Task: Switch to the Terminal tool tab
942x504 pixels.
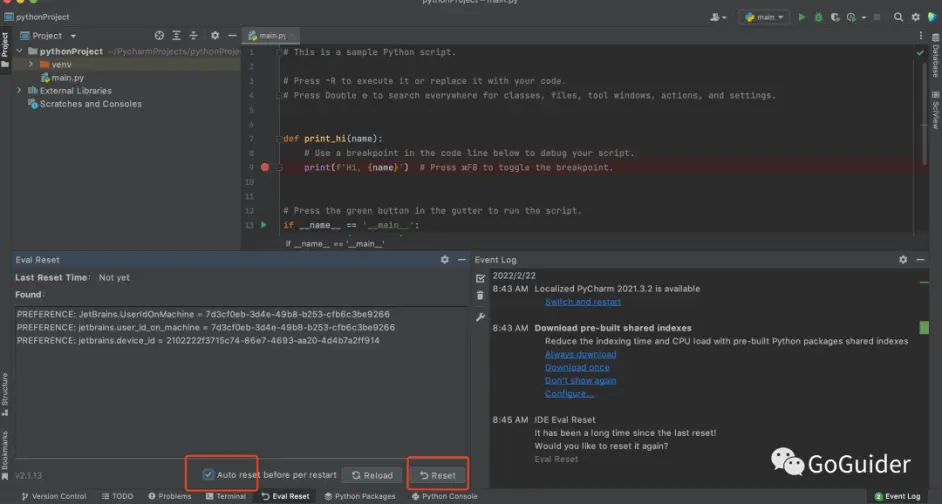Action: click(x=225, y=496)
